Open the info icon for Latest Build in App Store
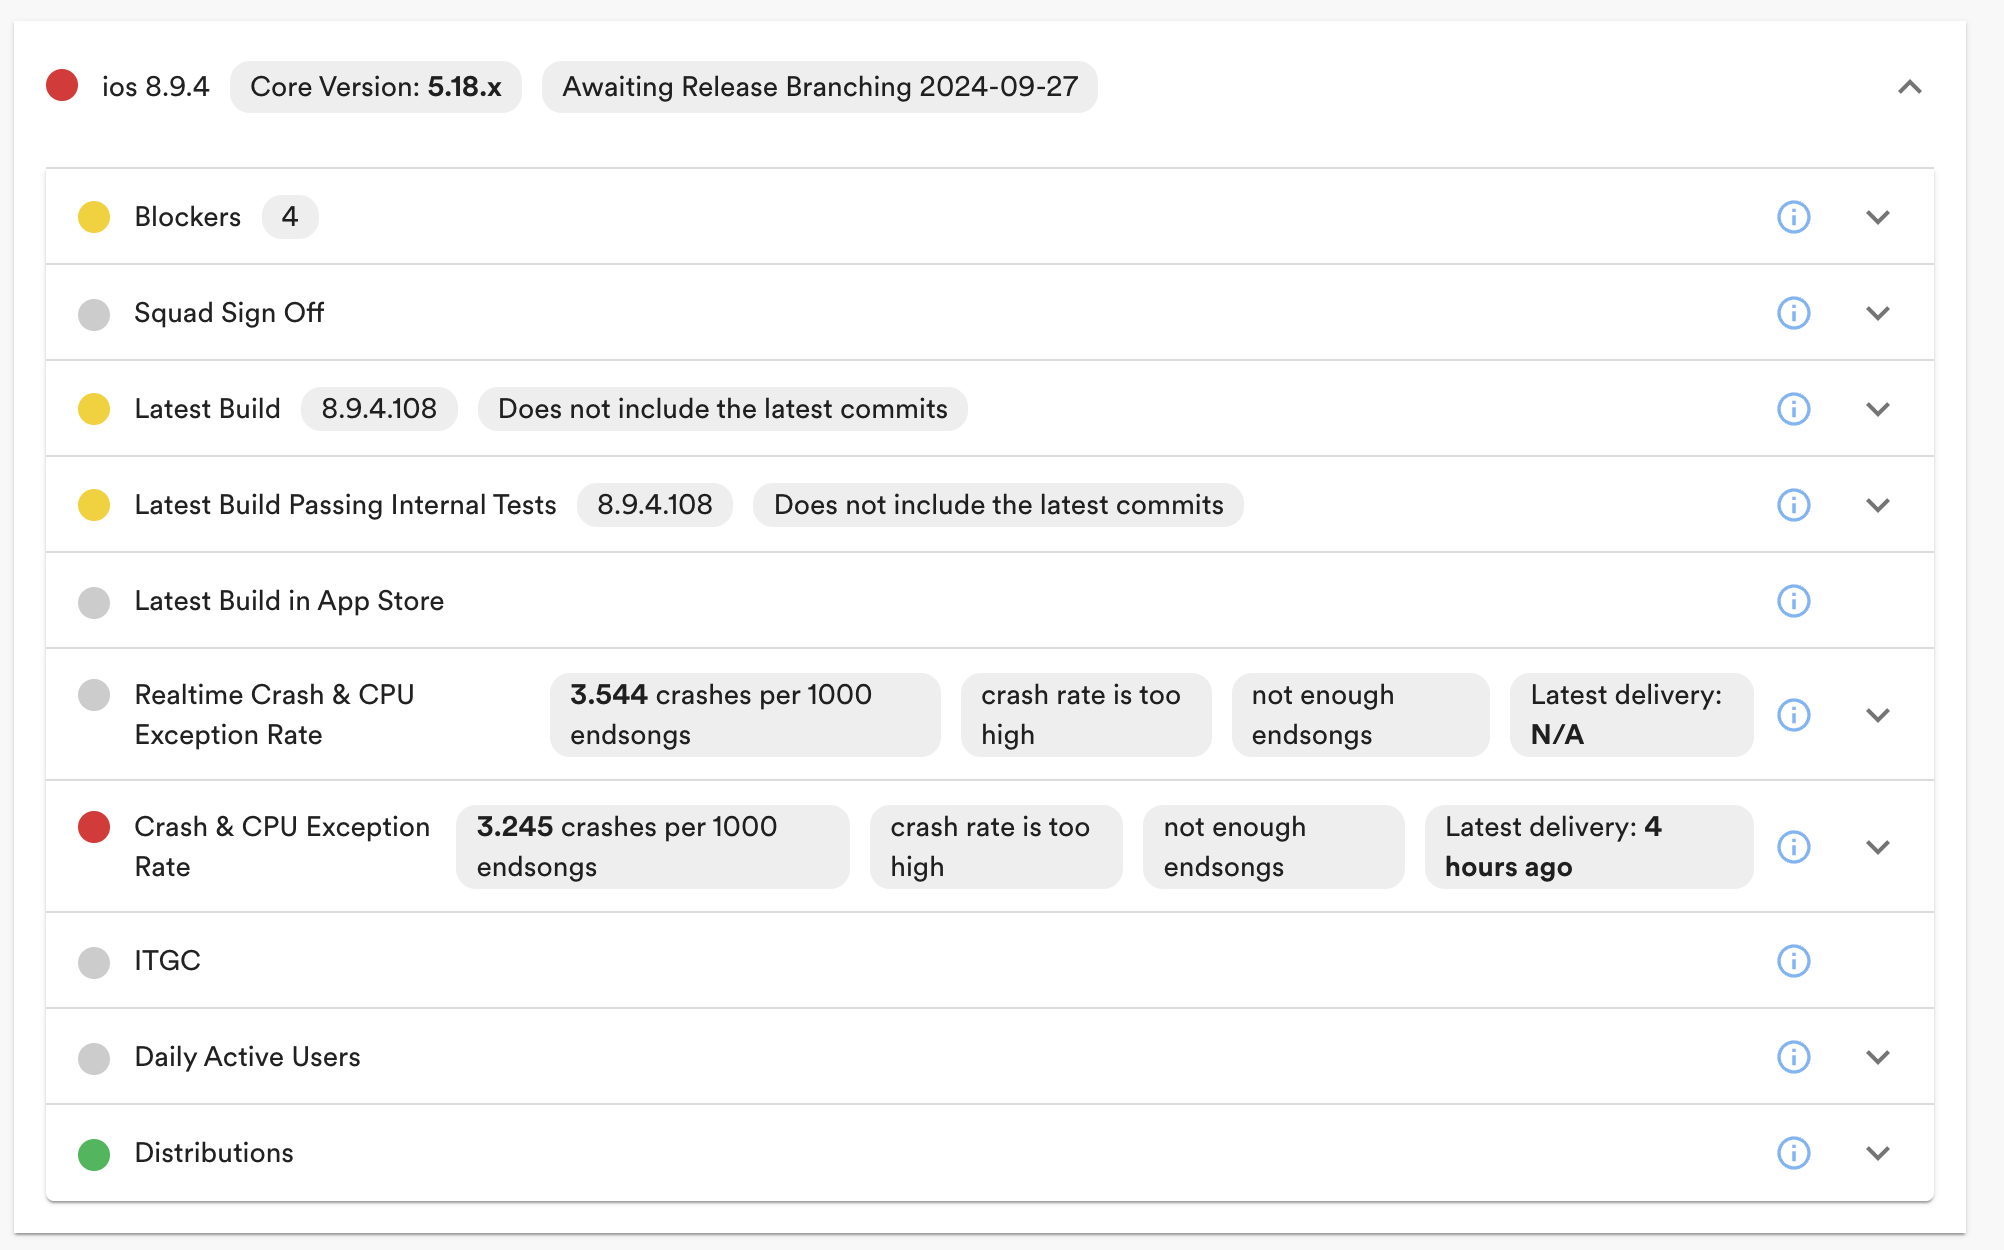Image resolution: width=2004 pixels, height=1250 pixels. [x=1793, y=601]
